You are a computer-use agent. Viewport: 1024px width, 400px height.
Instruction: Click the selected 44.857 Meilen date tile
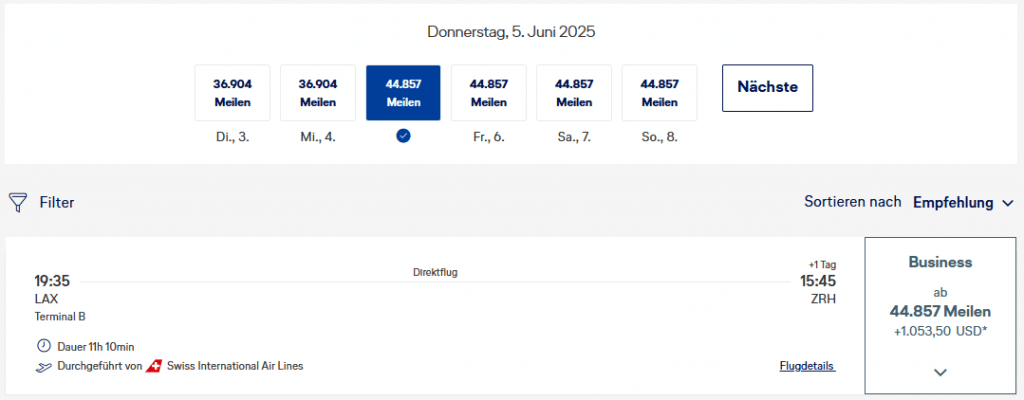pyautogui.click(x=403, y=93)
